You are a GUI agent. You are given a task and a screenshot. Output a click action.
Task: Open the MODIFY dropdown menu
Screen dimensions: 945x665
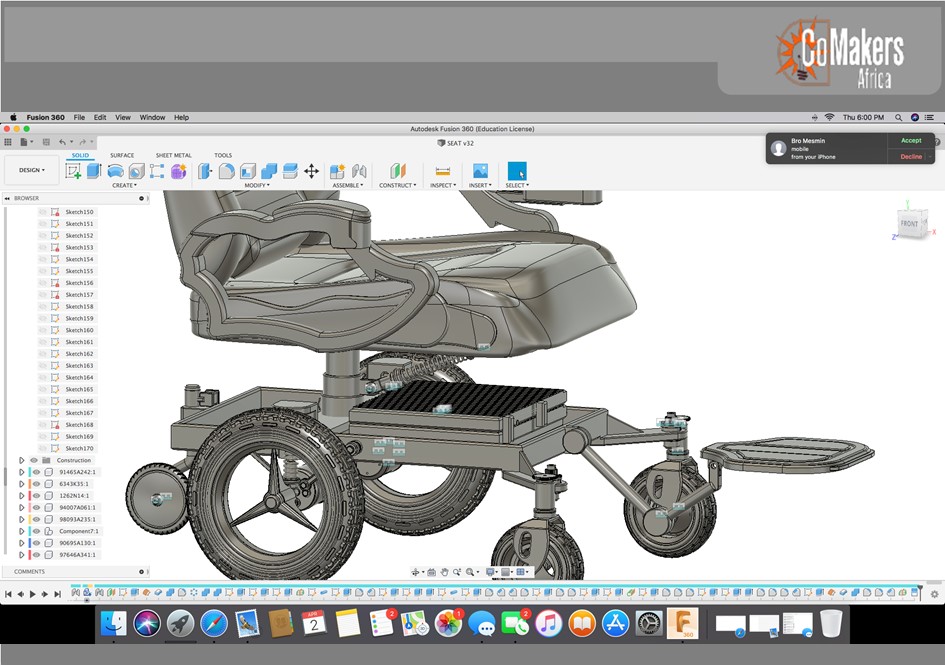click(257, 185)
